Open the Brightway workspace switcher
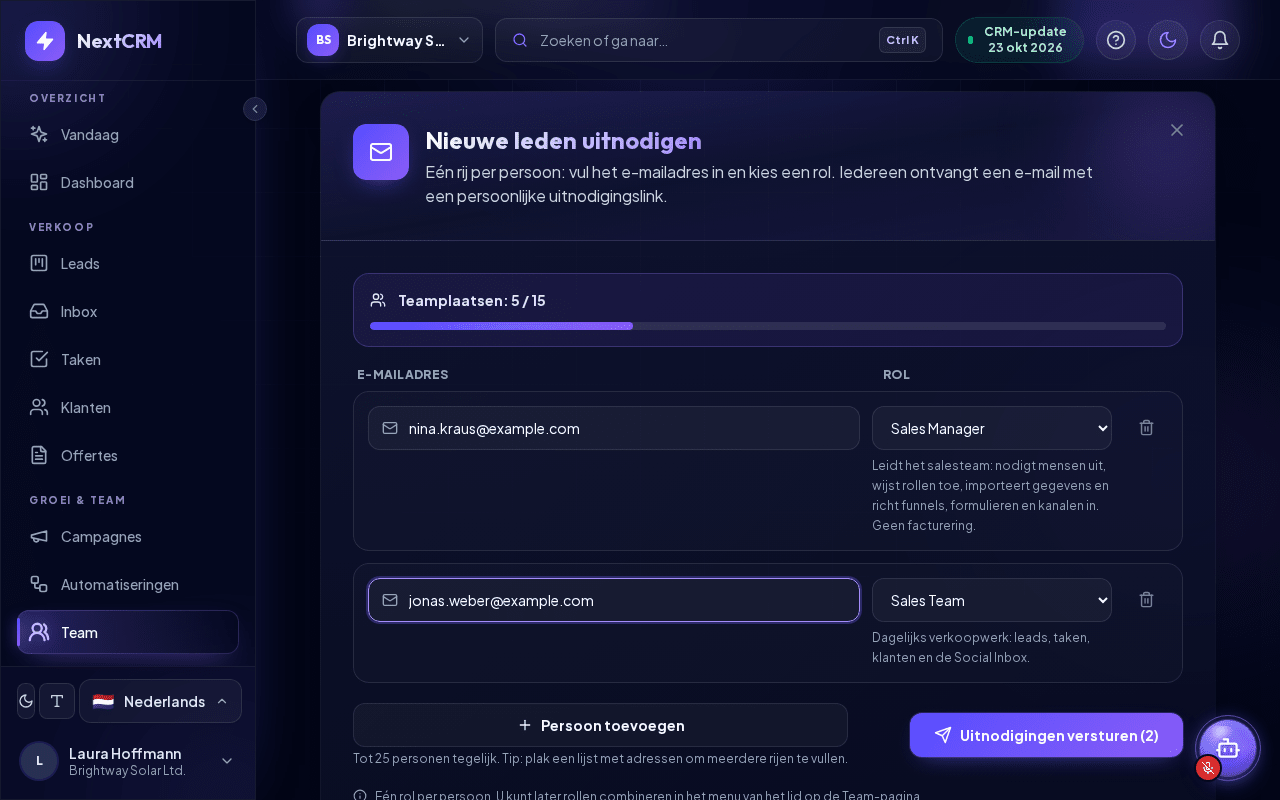Image resolution: width=1280 pixels, height=800 pixels. click(389, 40)
